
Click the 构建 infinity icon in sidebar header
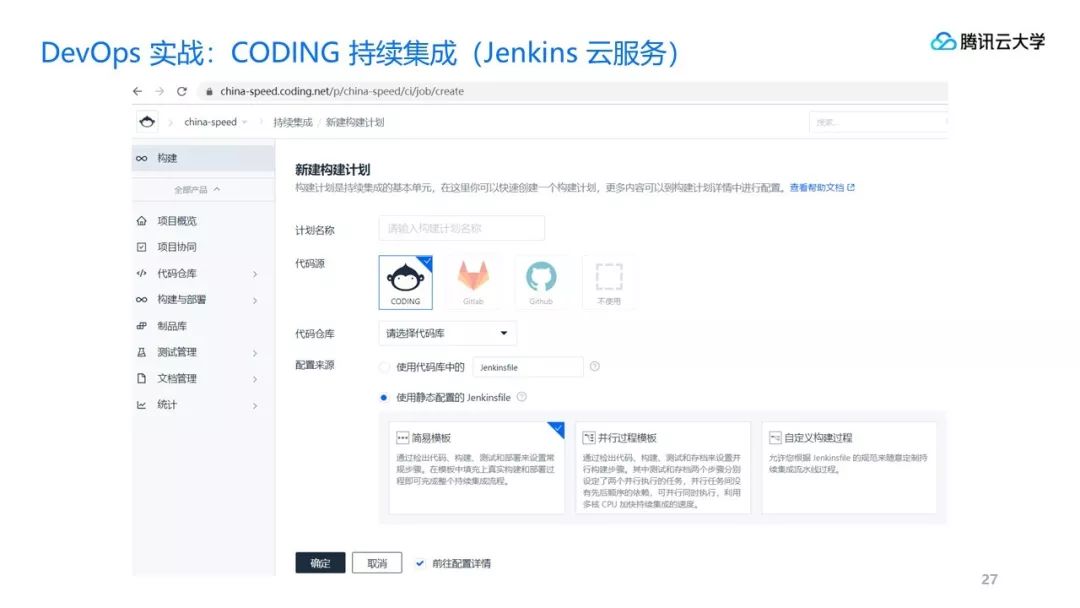pyautogui.click(x=141, y=158)
